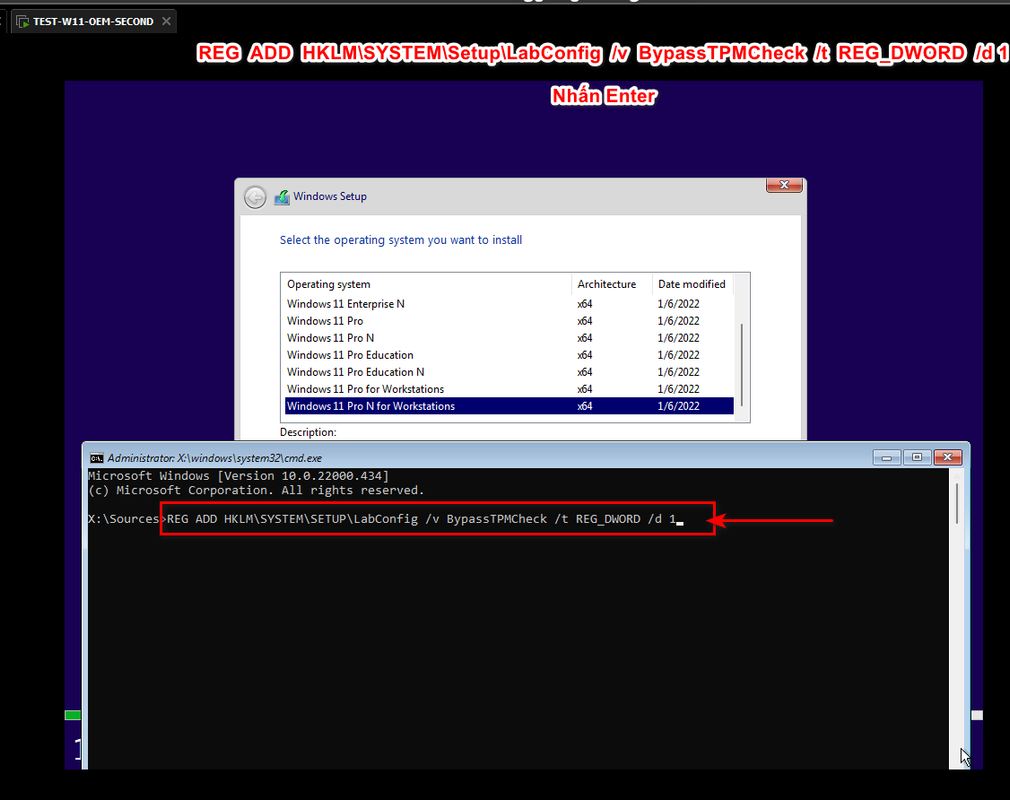Select Windows 11 Pro N for Workstations

509,406
